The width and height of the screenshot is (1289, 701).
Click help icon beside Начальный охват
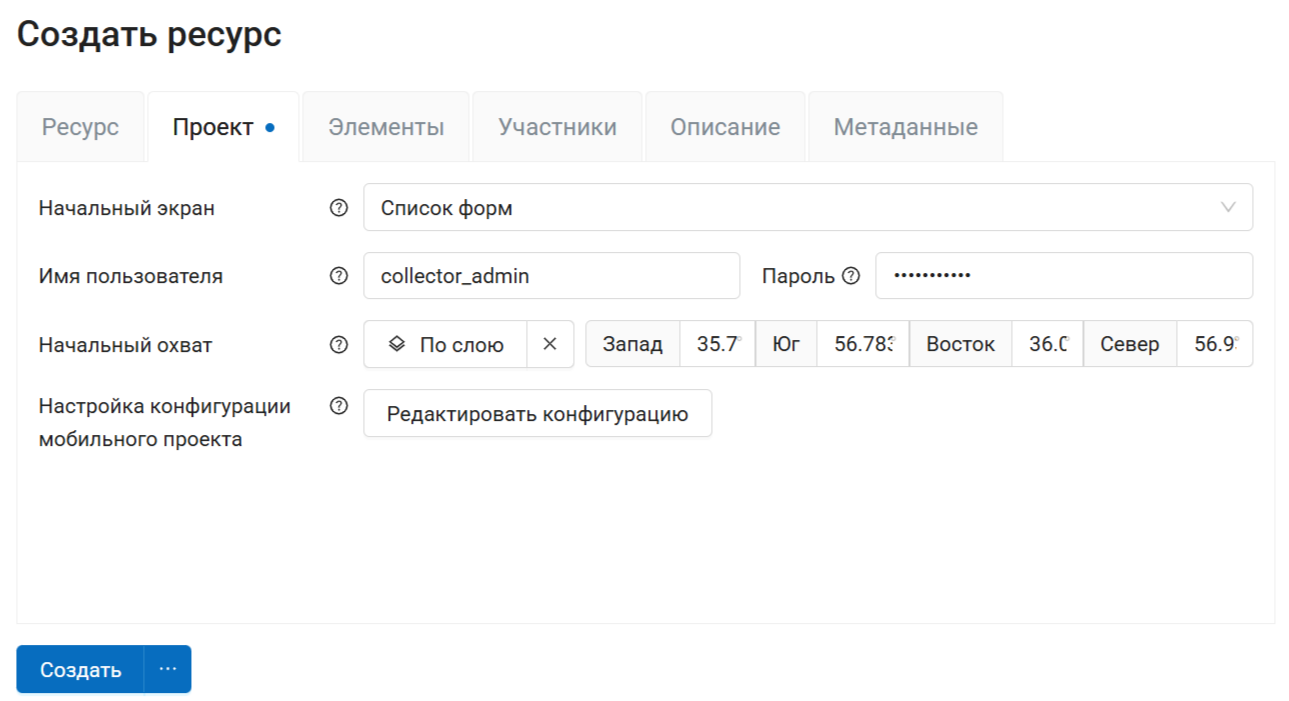click(339, 345)
